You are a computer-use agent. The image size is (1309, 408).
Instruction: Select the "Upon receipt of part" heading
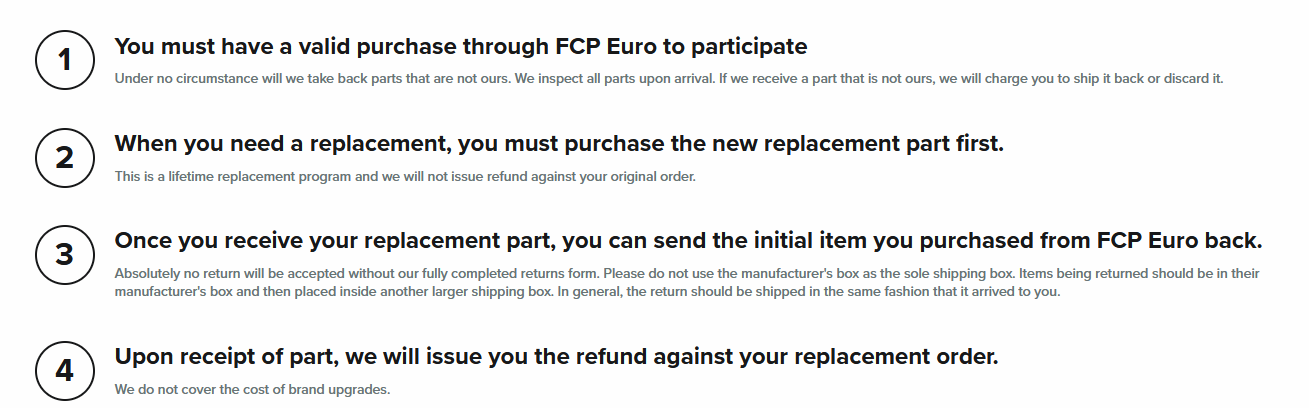556,356
